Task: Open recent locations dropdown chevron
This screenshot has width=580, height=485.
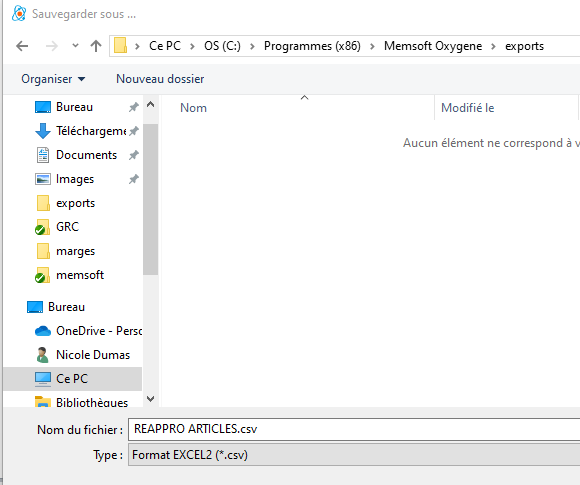Action: (75, 46)
